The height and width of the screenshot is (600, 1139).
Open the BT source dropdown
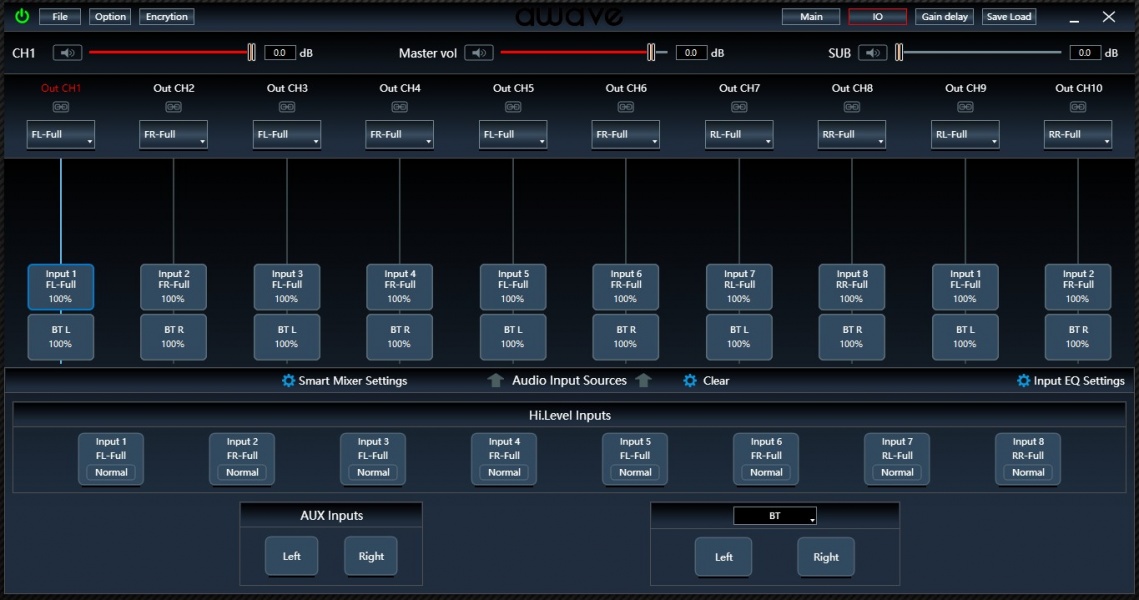(775, 516)
